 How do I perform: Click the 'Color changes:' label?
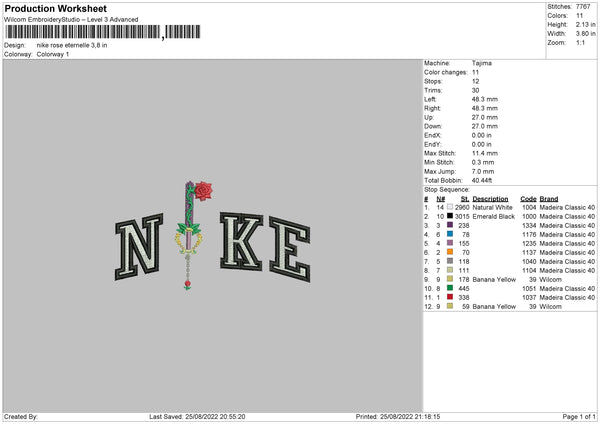pos(445,72)
